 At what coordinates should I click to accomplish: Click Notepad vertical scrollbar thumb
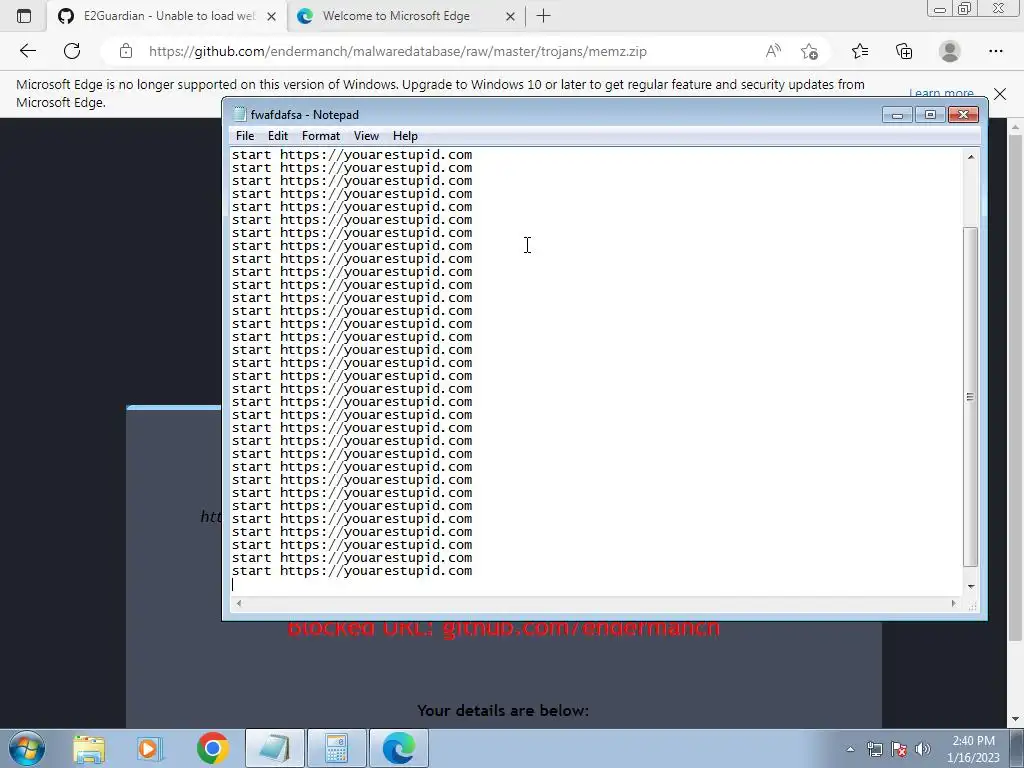[970, 396]
